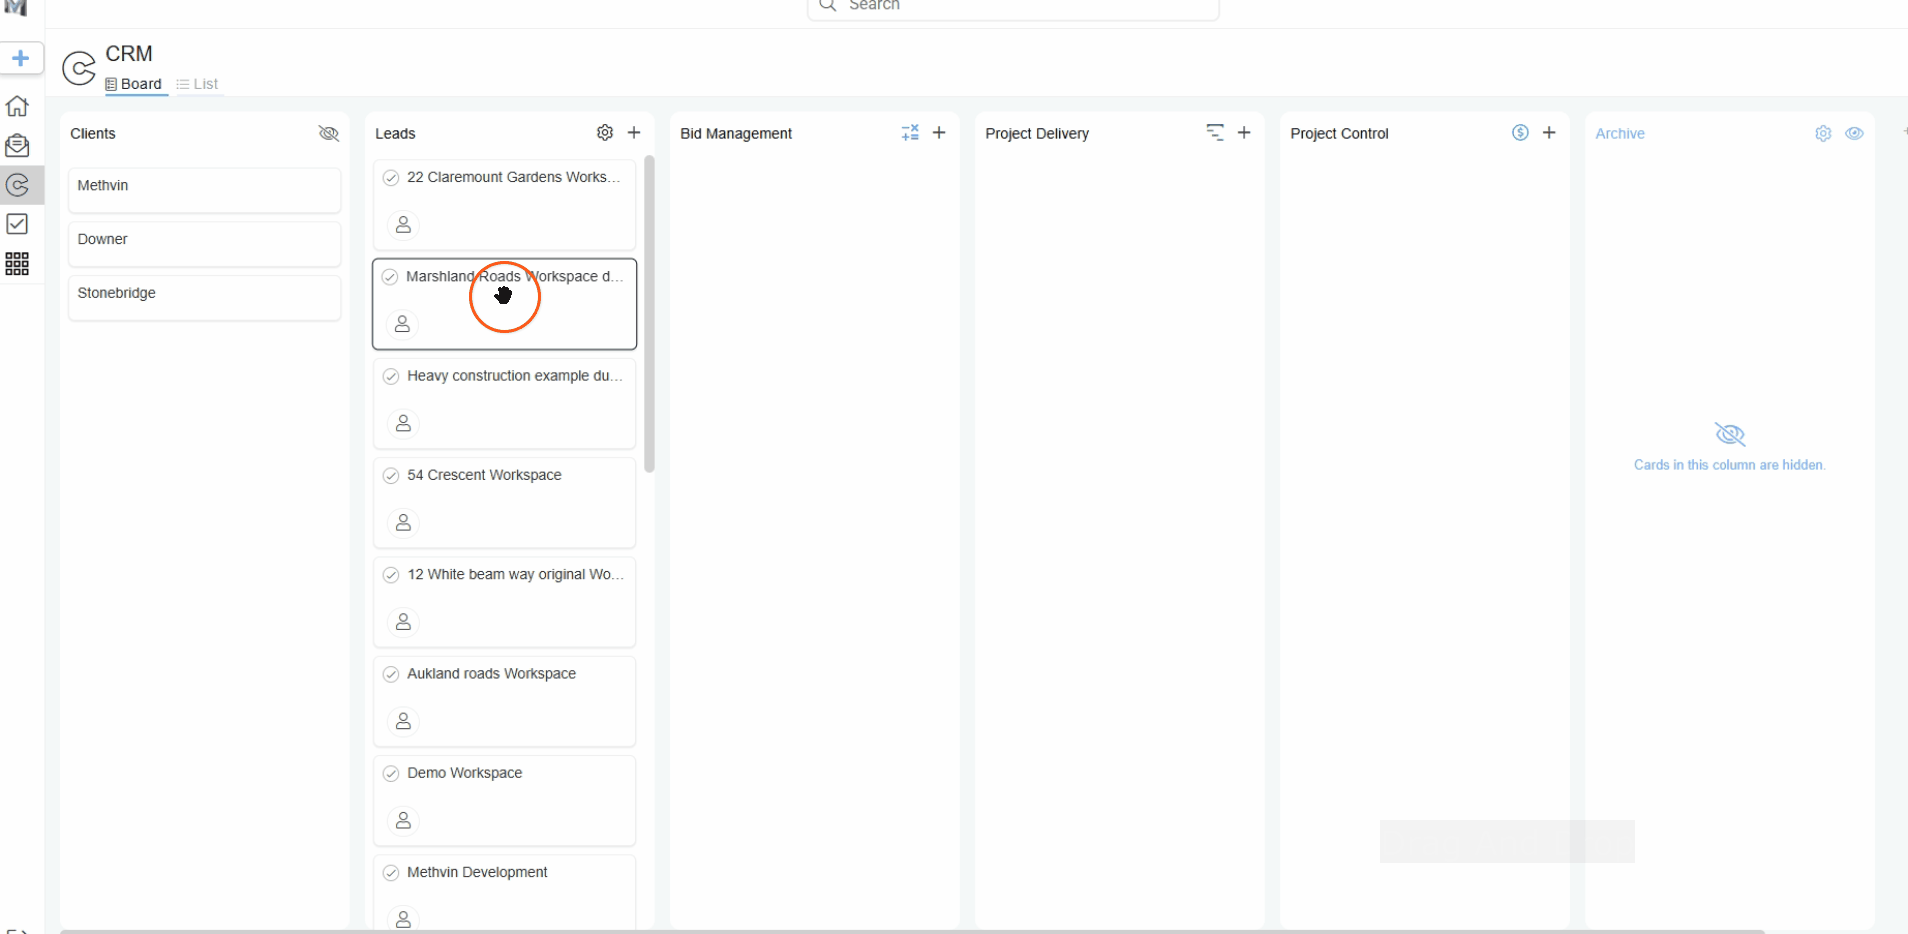Open Leads column settings gear
Screen dimensions: 1908x934
(605, 133)
